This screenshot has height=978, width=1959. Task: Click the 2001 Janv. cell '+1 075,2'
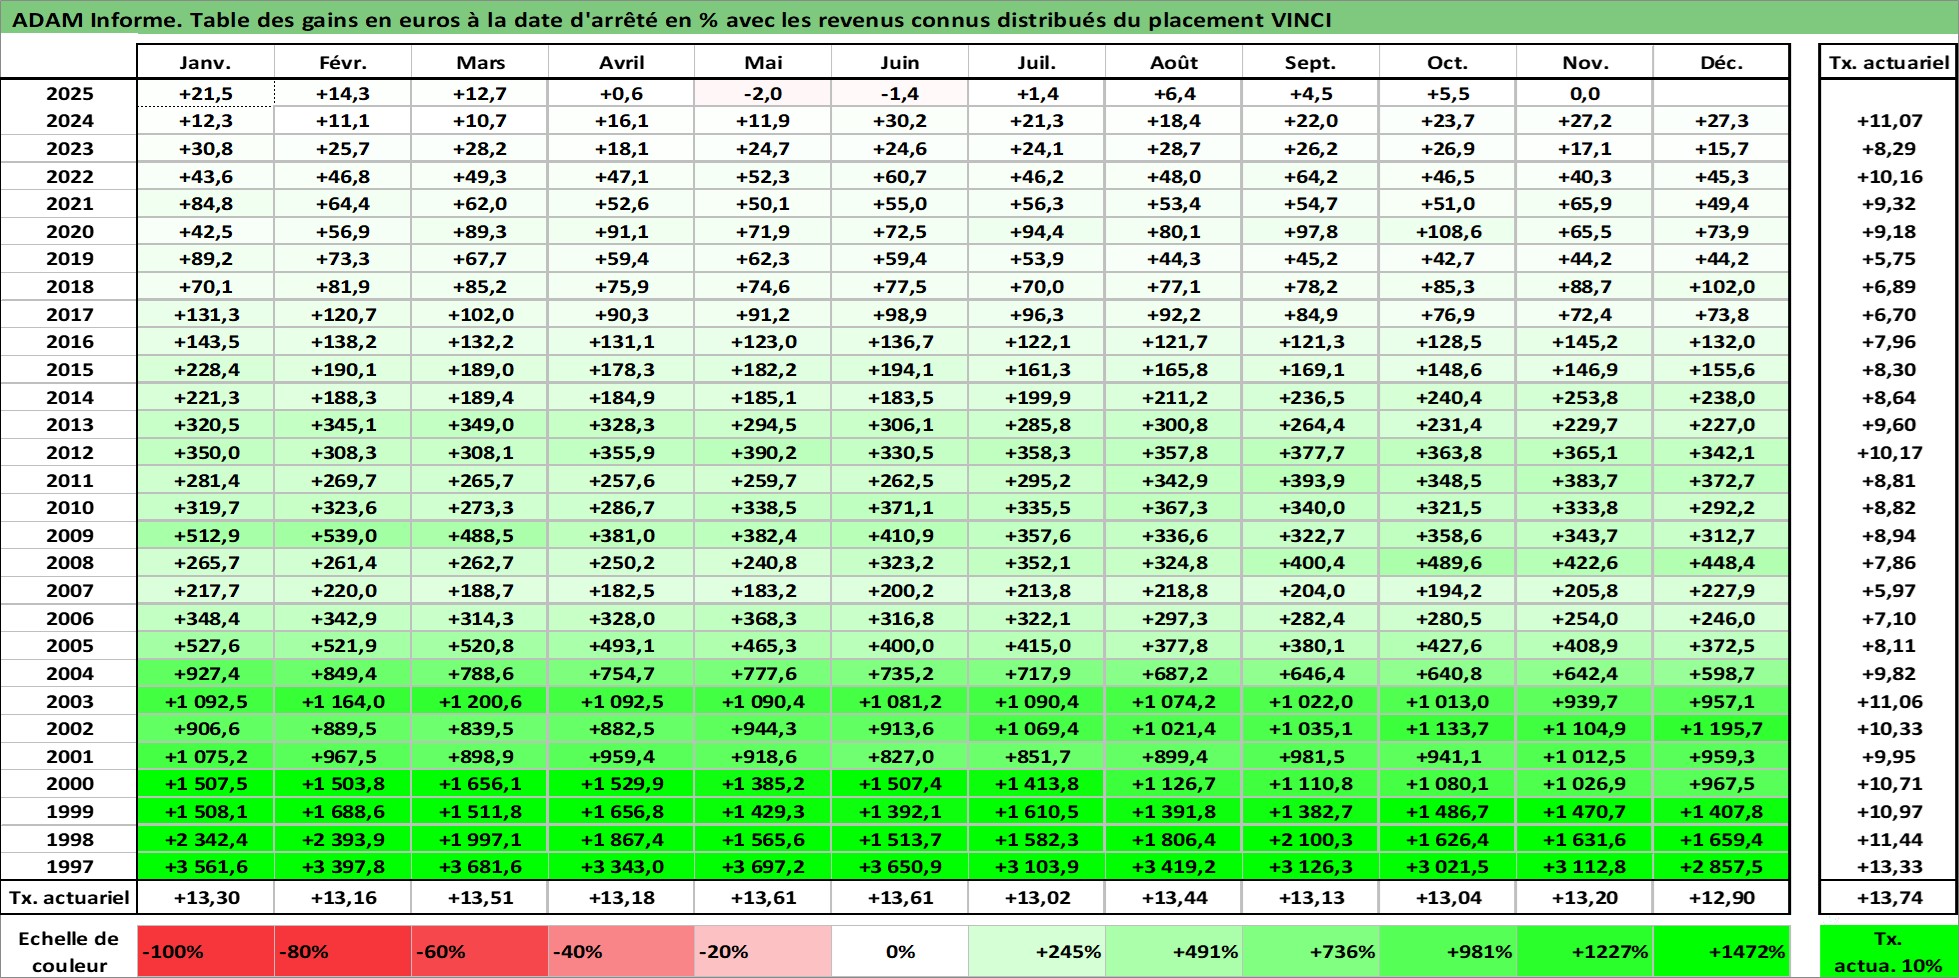[205, 756]
